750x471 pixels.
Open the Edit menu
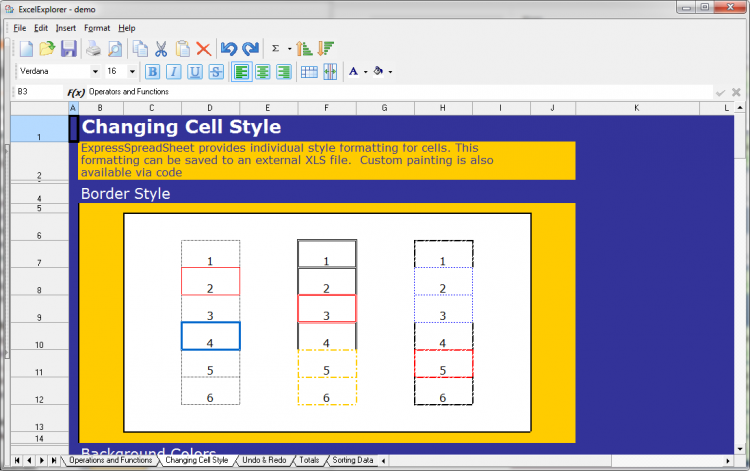pyautogui.click(x=41, y=28)
